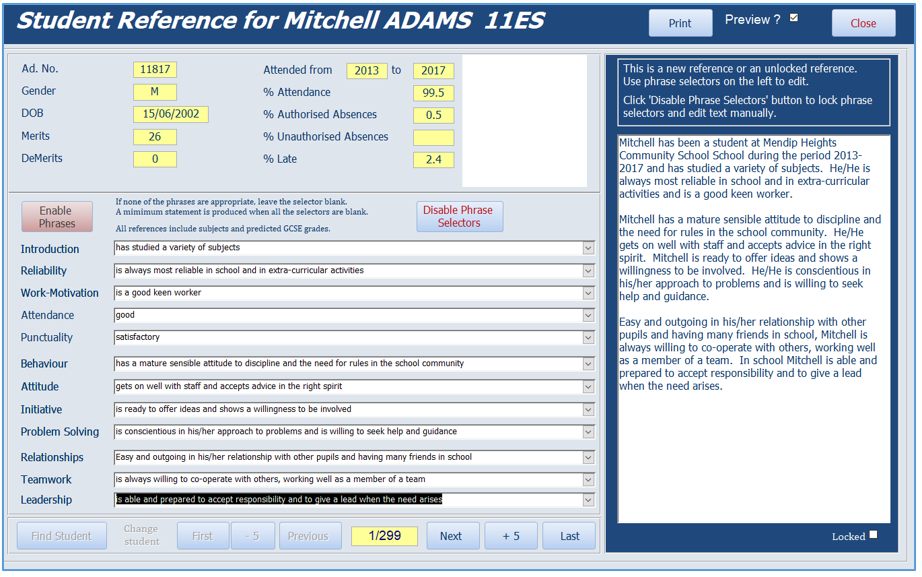The width and height of the screenshot is (922, 577).
Task: Click the Ad. No. field 11817
Action: click(155, 69)
